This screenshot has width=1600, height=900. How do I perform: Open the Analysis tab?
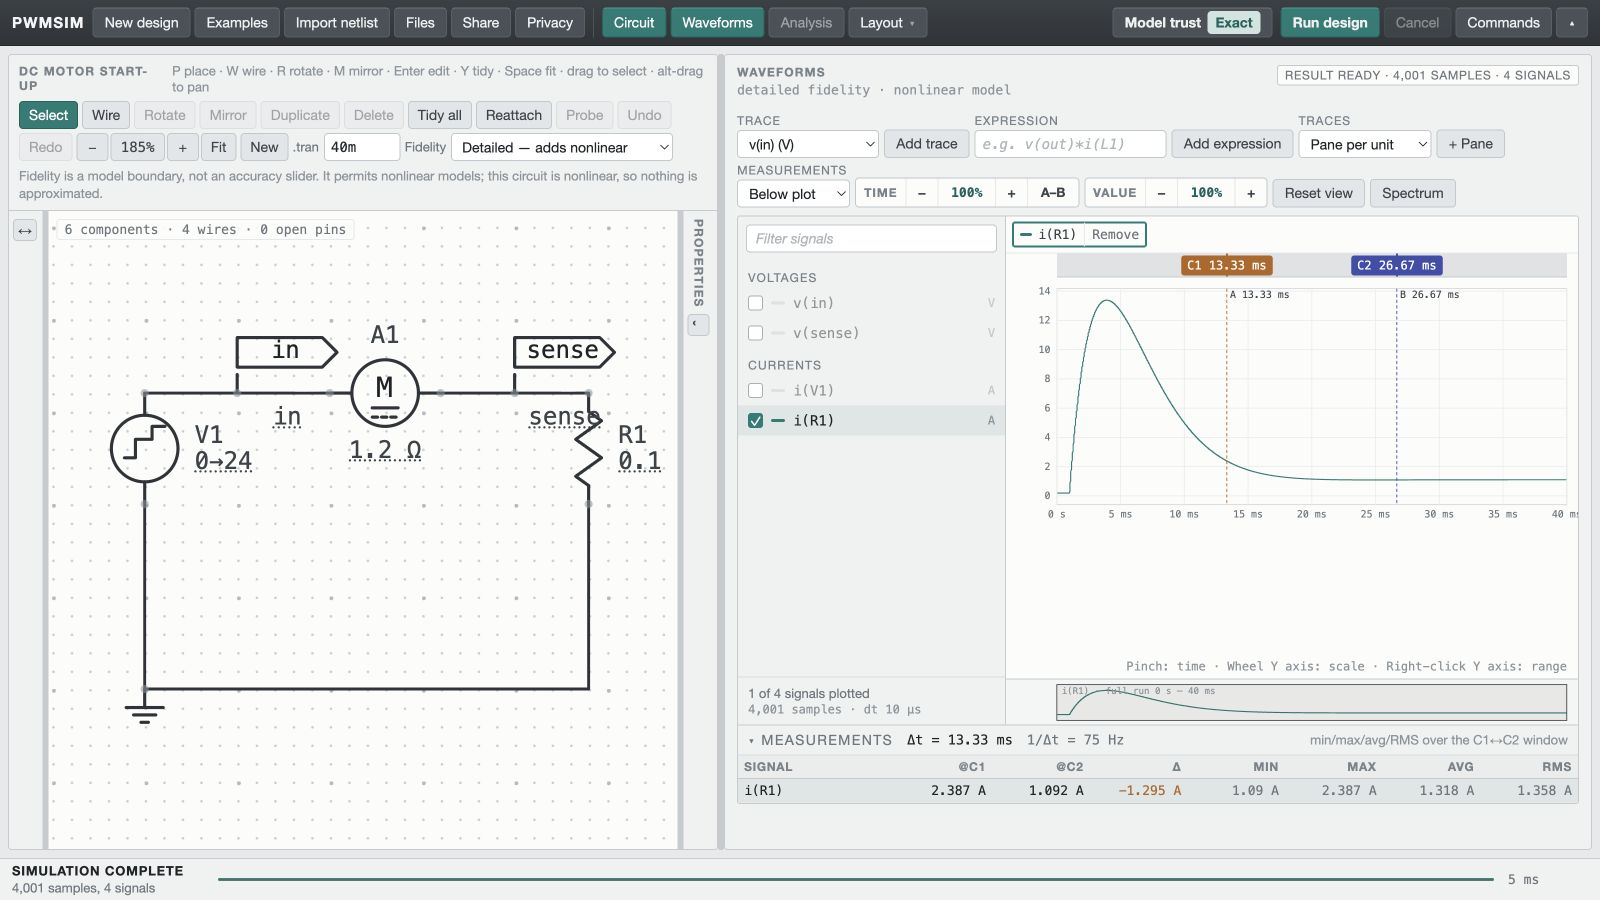click(806, 23)
